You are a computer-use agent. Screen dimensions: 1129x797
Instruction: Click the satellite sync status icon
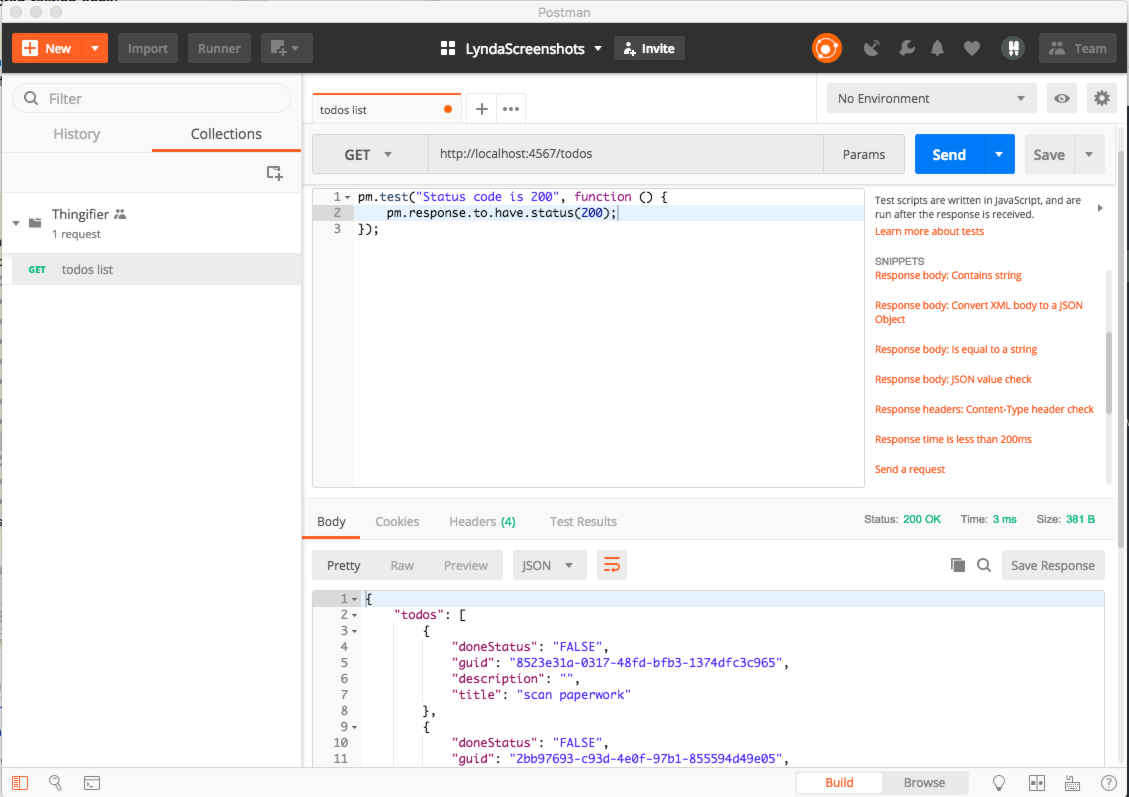click(x=871, y=47)
